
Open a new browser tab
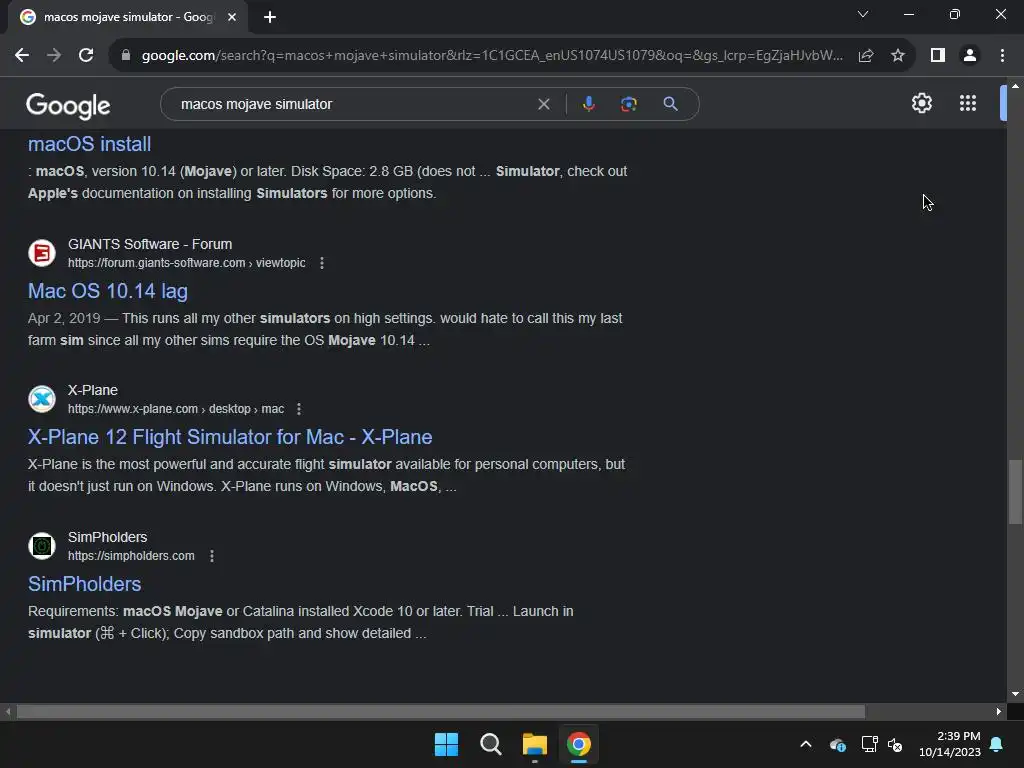[x=270, y=17]
